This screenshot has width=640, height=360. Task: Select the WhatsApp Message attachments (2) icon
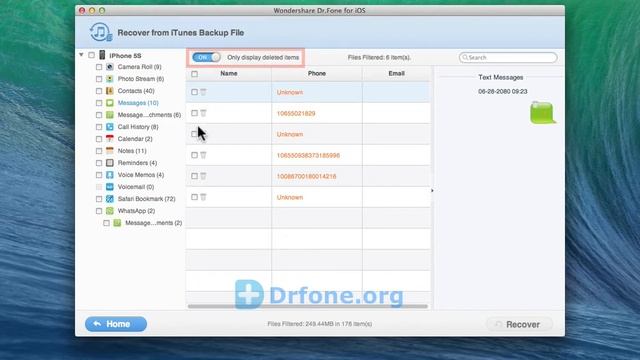tap(117, 223)
